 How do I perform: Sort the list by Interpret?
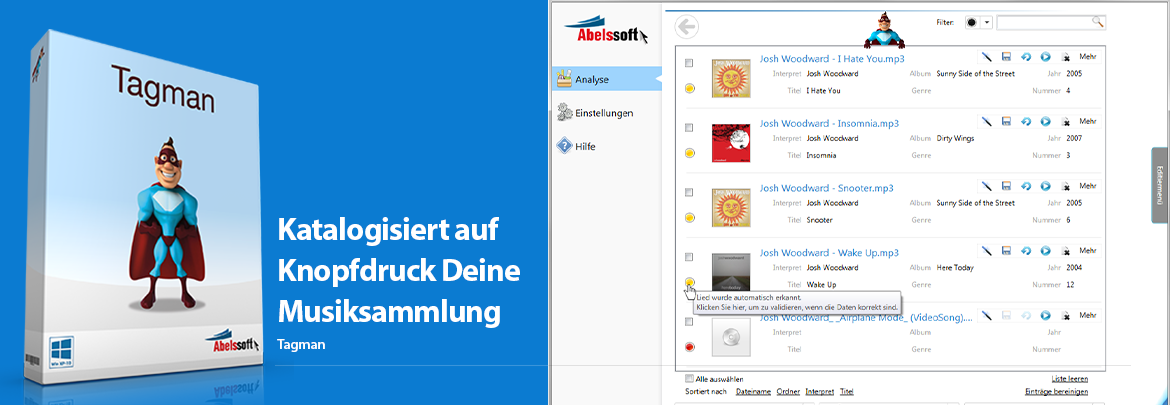[x=819, y=392]
